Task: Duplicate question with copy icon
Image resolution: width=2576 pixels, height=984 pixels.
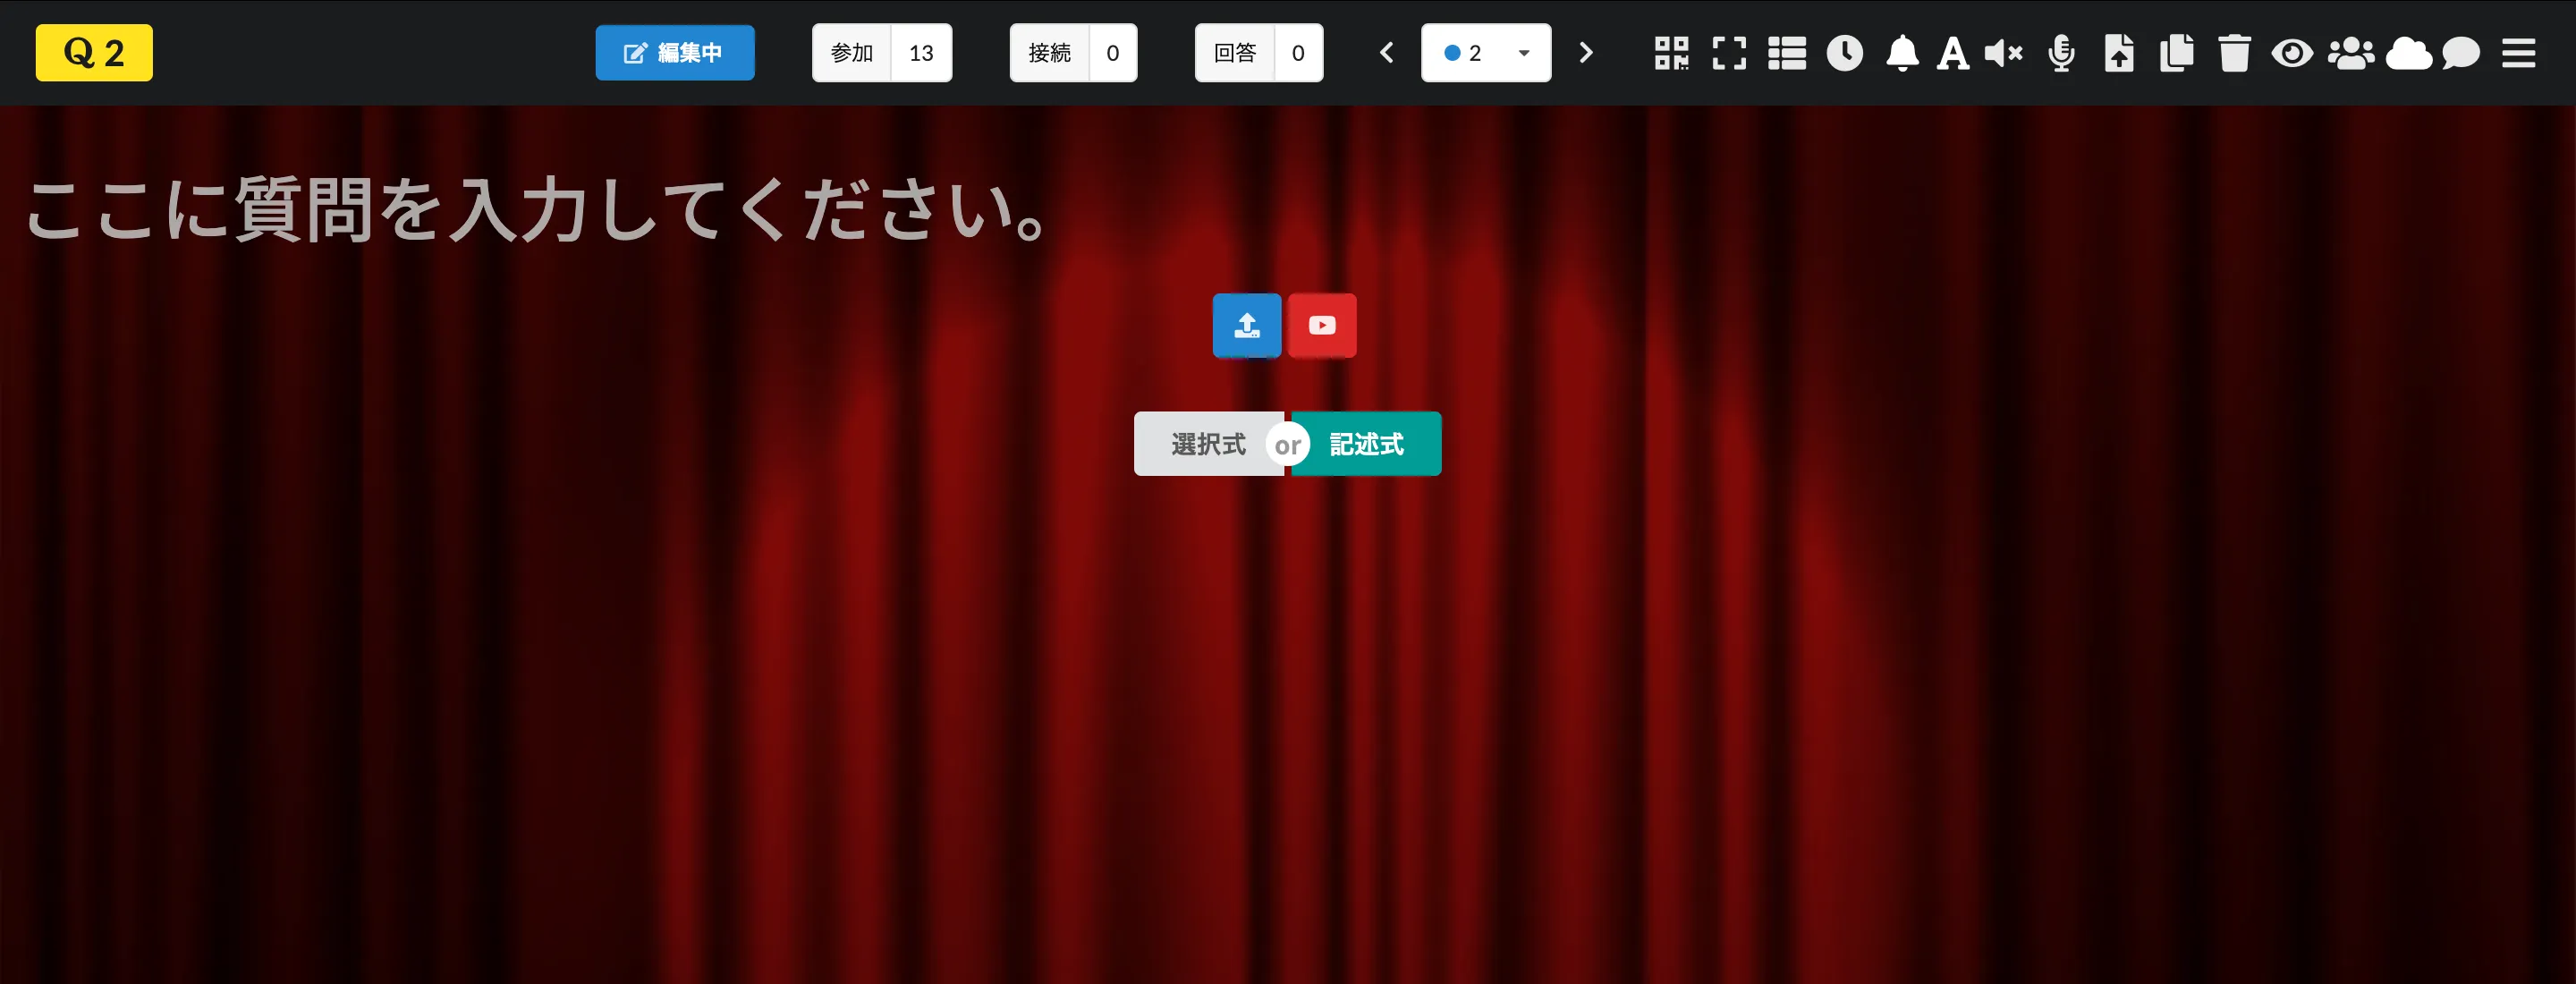Action: [2177, 53]
